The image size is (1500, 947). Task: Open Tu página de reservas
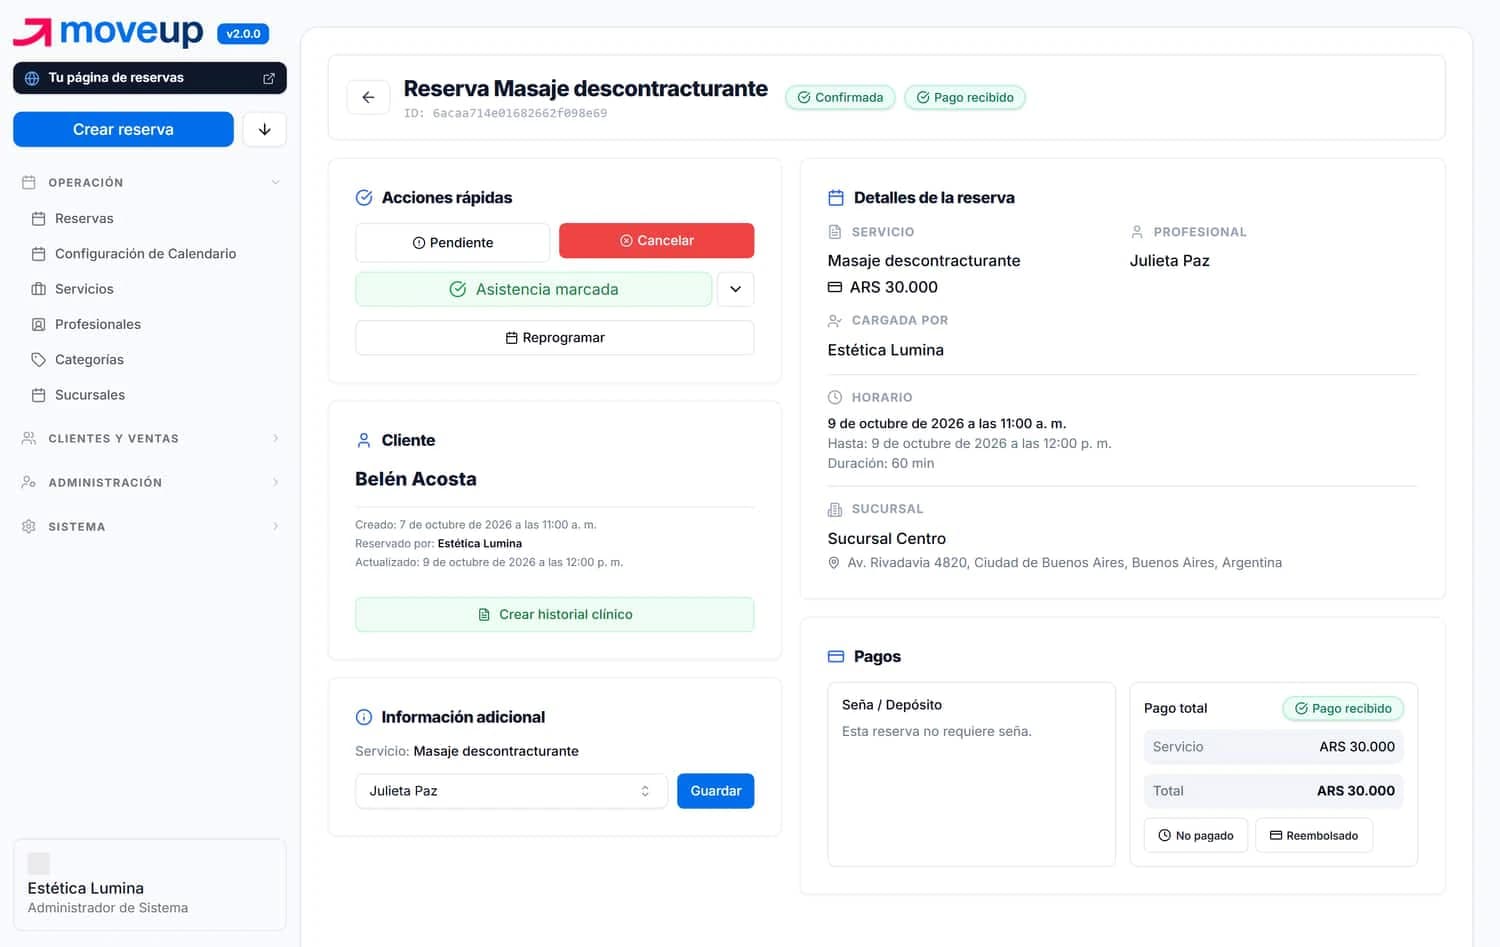[x=150, y=78]
